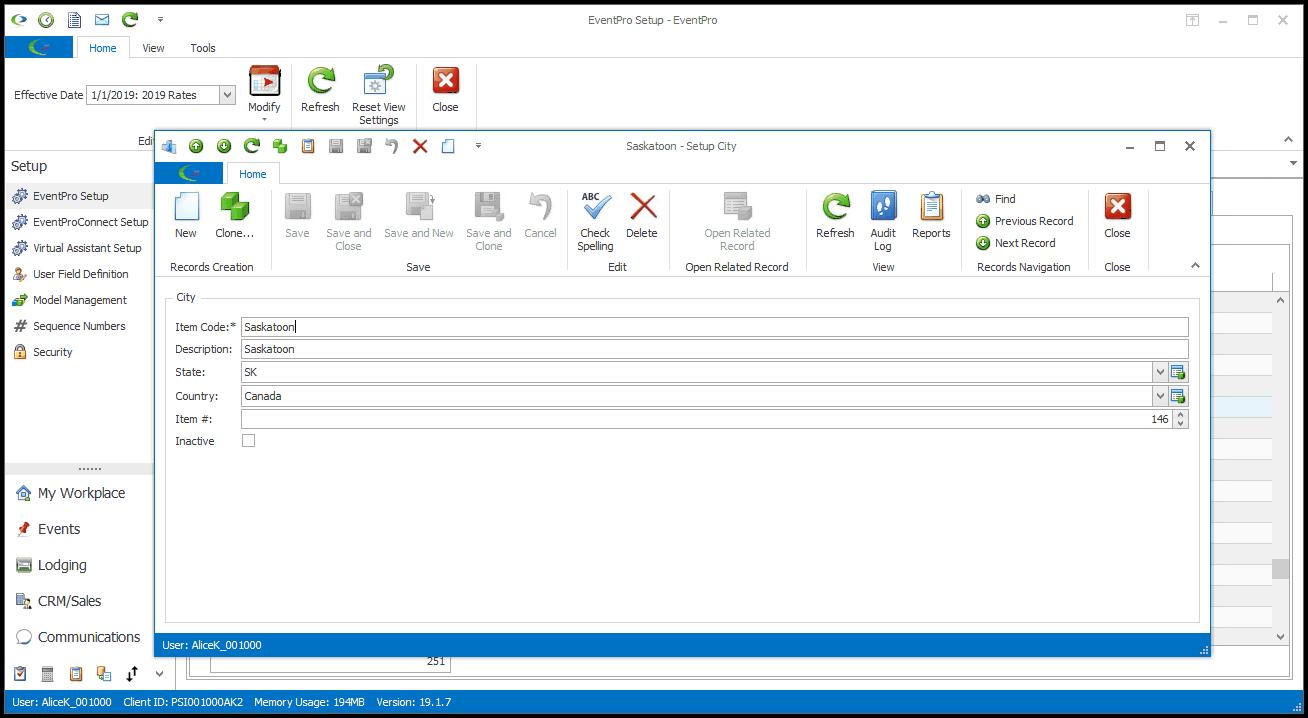This screenshot has width=1308, height=718.
Task: Click the clipboard icon in Setup City title bar
Action: tap(308, 146)
